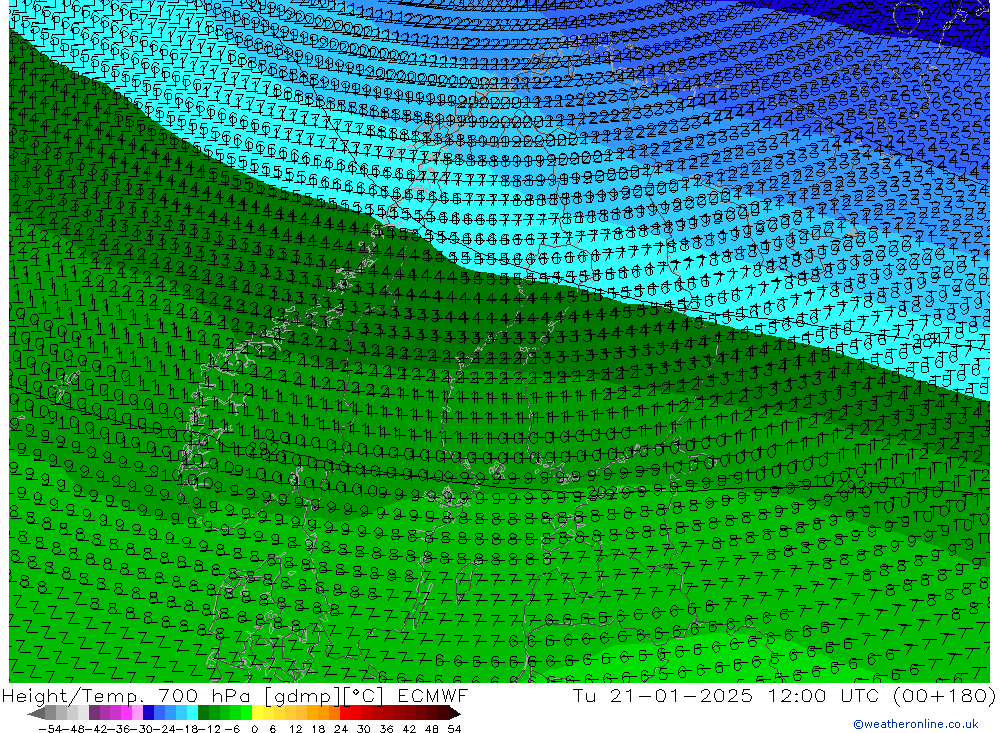Click the gray left arrow of color scale
This screenshot has width=1000, height=733.
36,713
